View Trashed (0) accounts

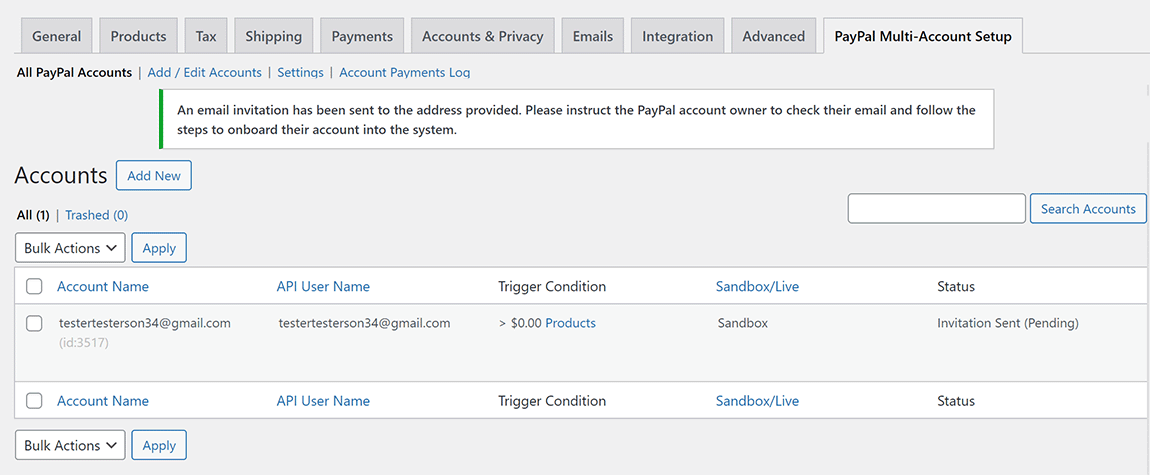[x=97, y=215]
